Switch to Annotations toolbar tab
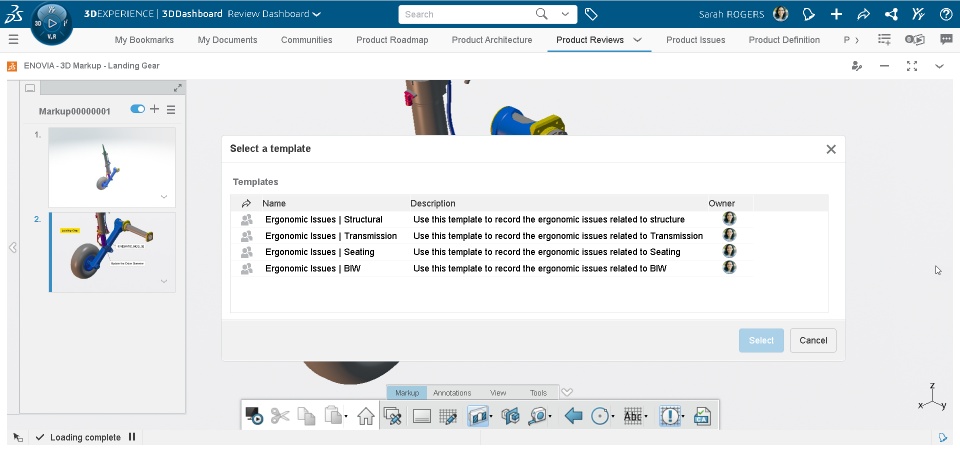 click(x=452, y=393)
